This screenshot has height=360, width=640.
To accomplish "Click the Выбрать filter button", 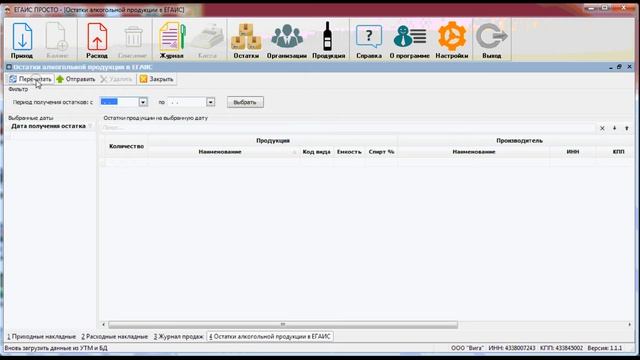I will 245,102.
